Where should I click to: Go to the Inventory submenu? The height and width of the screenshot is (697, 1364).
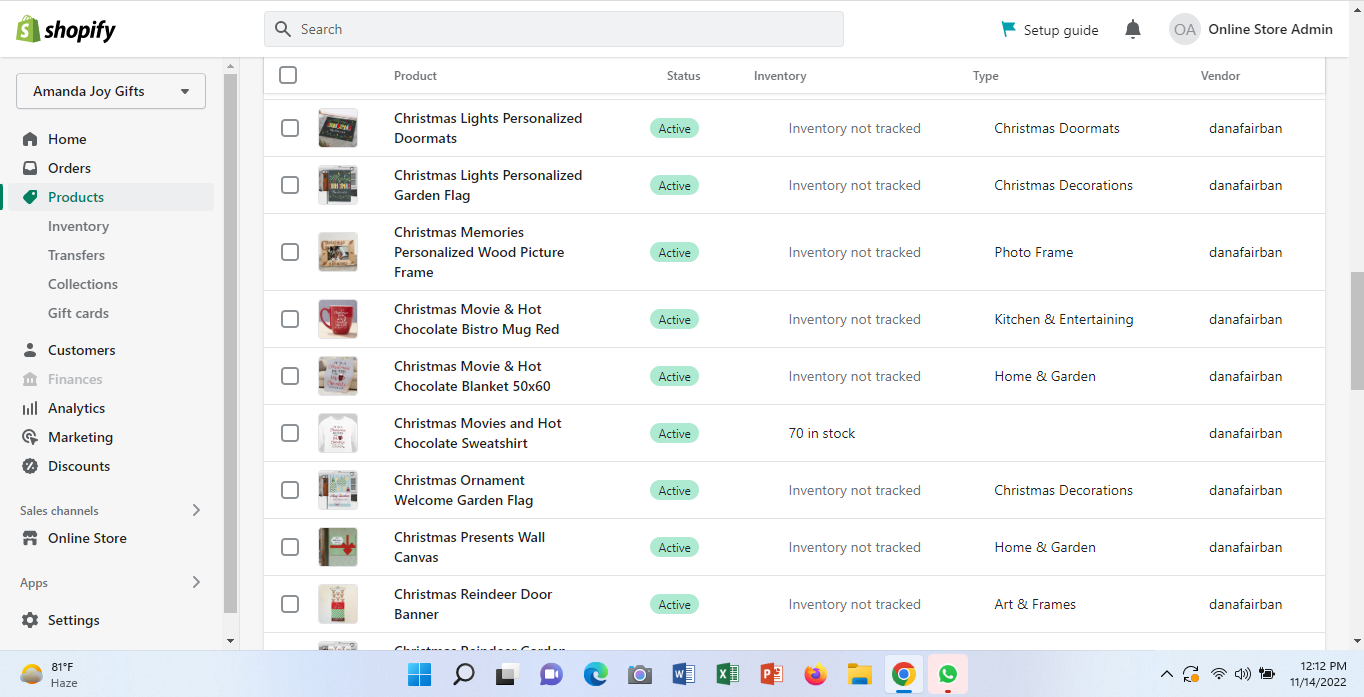pos(78,226)
